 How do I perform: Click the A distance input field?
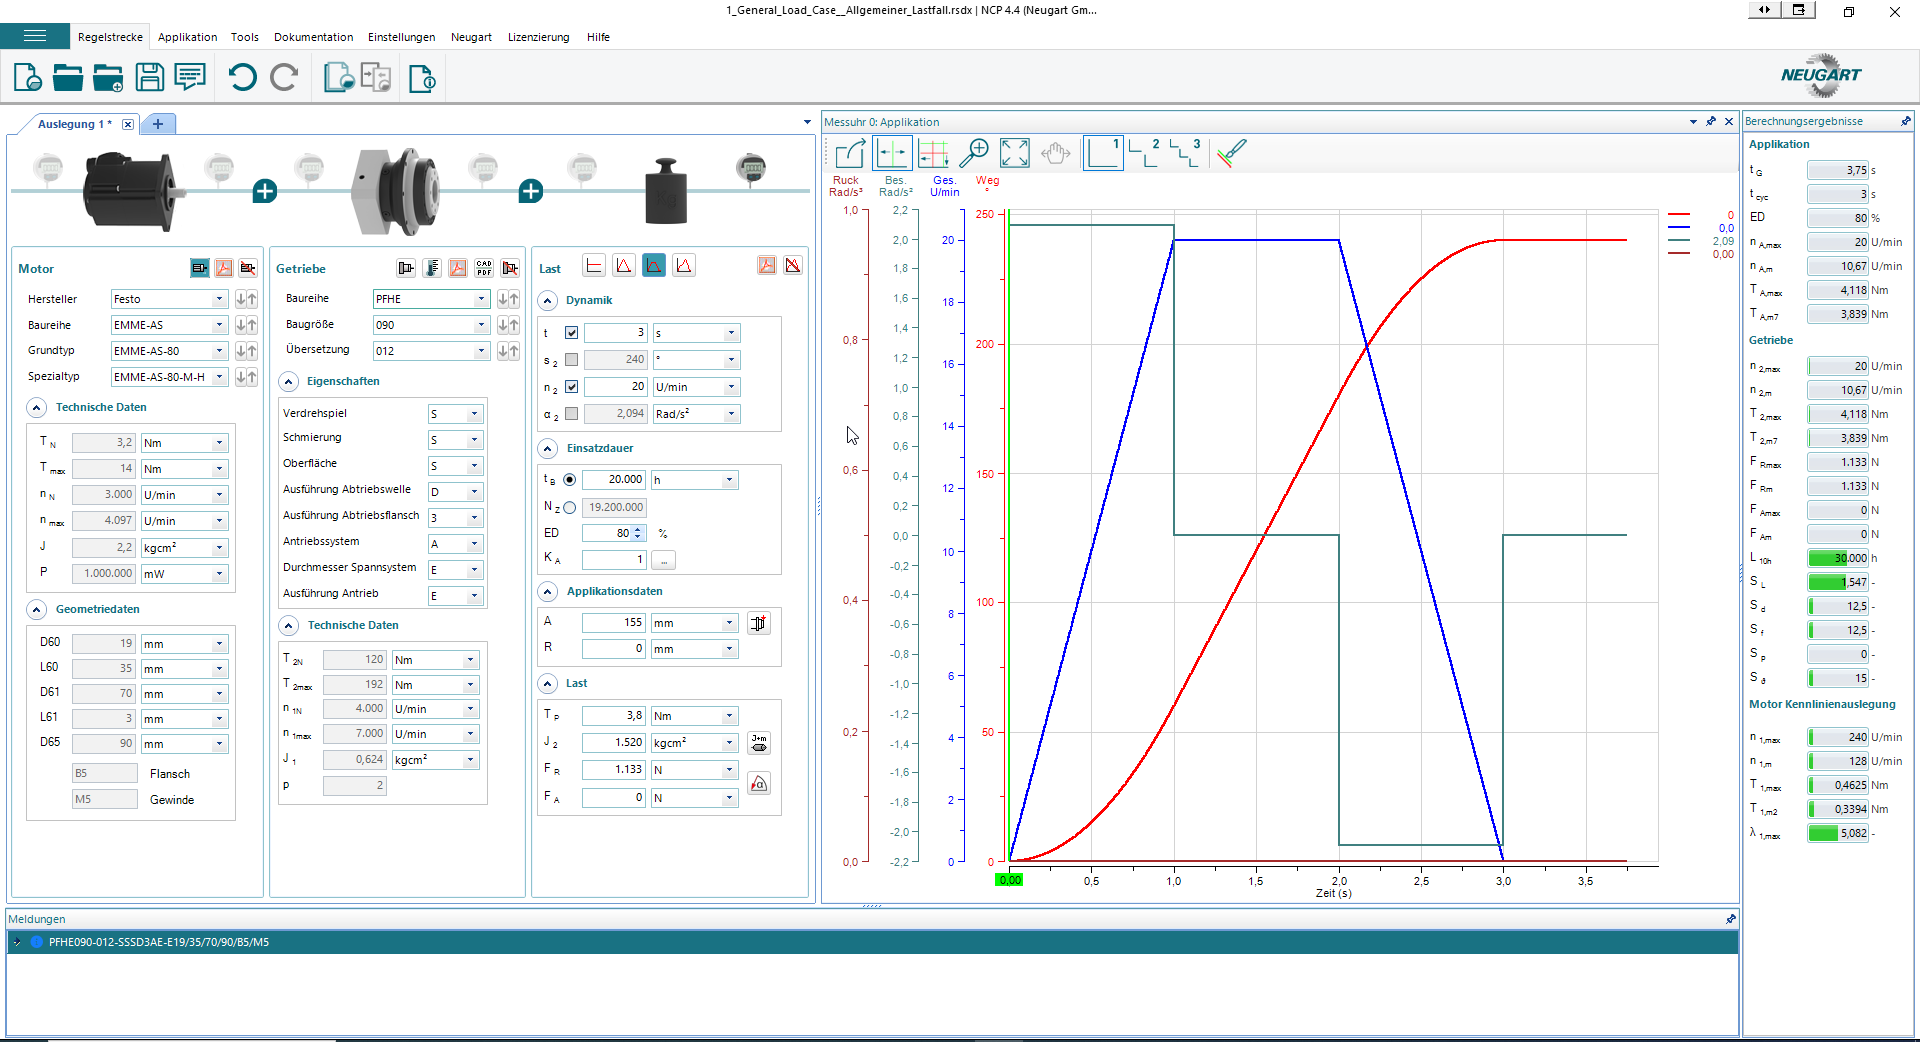[x=614, y=623]
